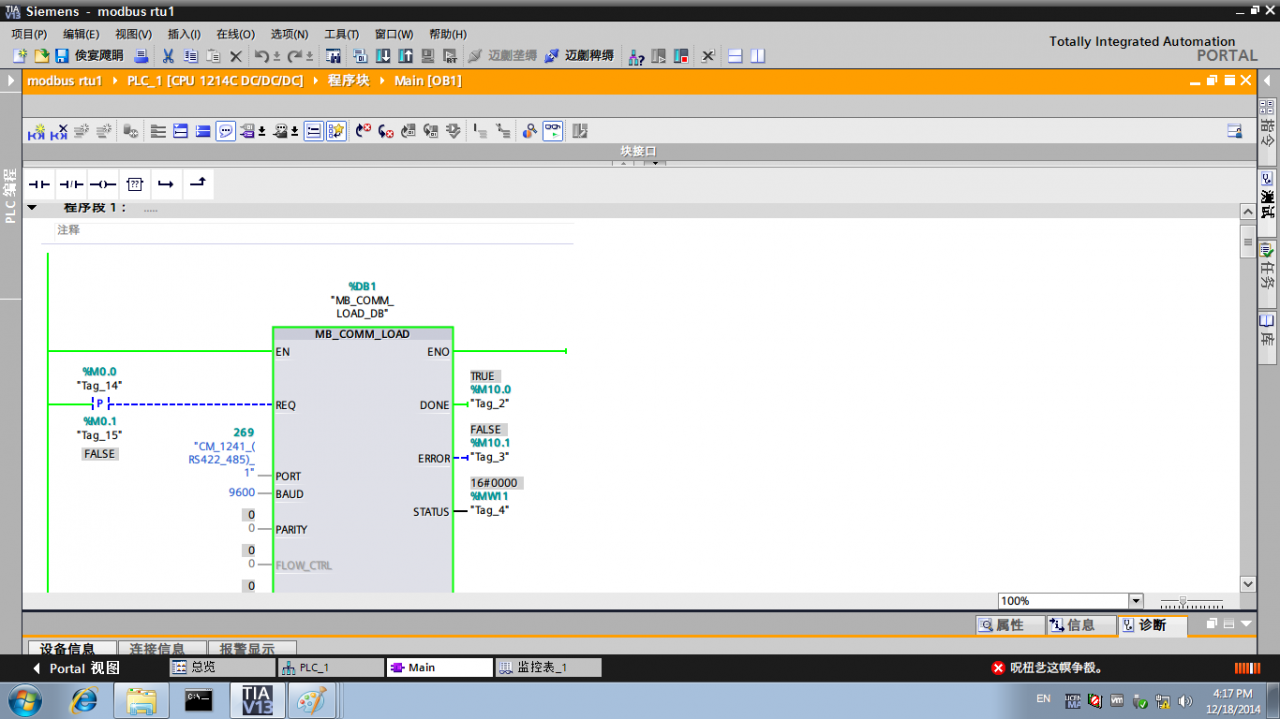Open the 帮助(H) menu
1280x719 pixels.
(x=447, y=34)
